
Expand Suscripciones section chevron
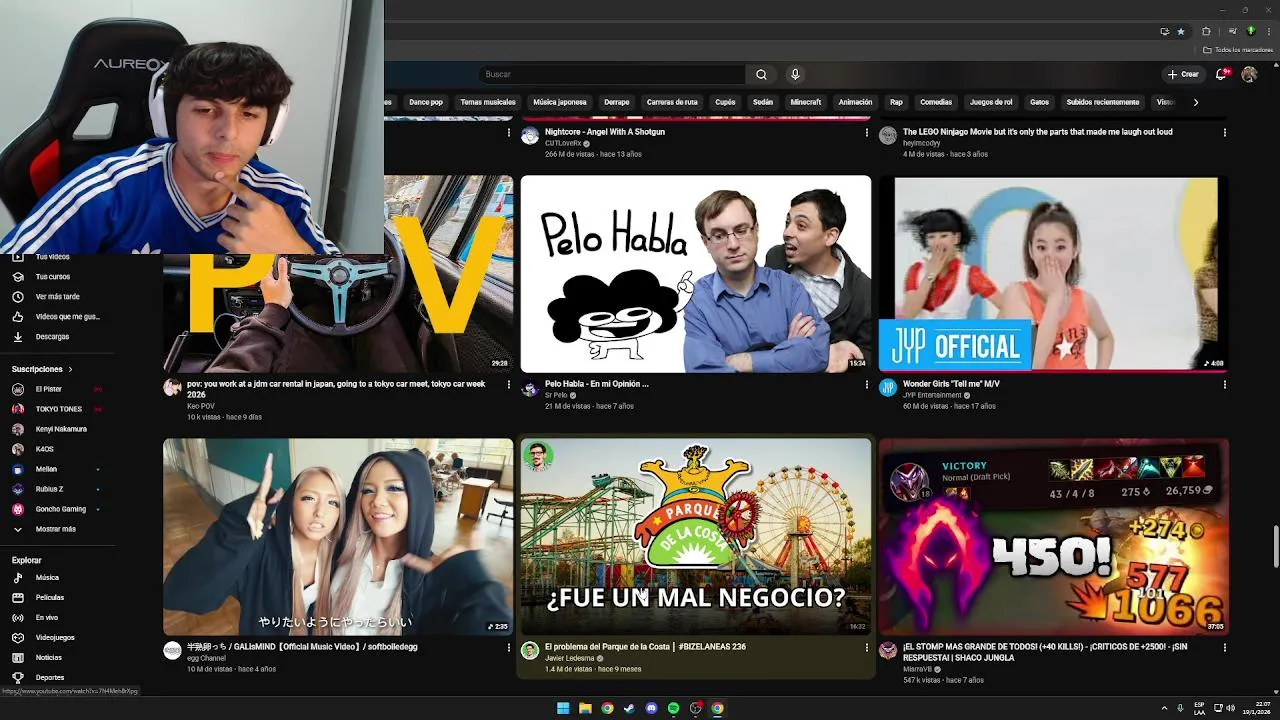tap(70, 369)
